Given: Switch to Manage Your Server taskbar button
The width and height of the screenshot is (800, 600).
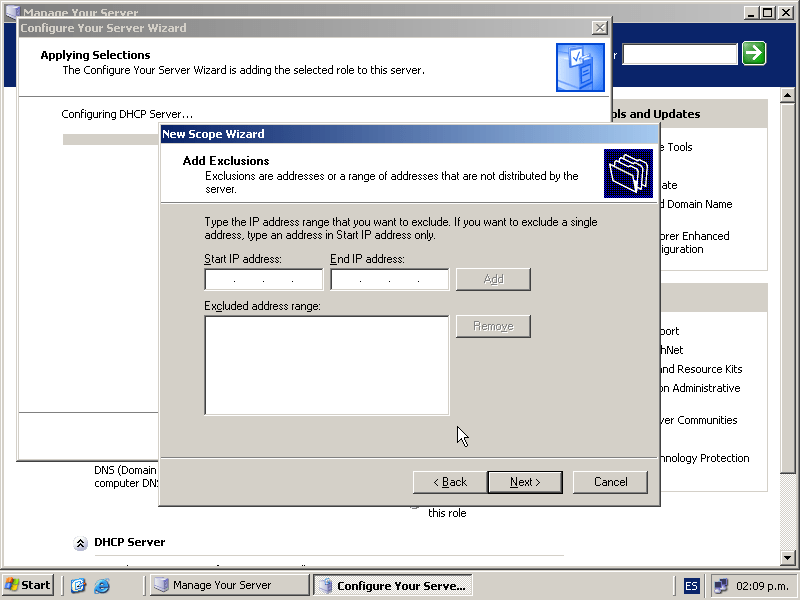Looking at the screenshot, I should pos(229,586).
